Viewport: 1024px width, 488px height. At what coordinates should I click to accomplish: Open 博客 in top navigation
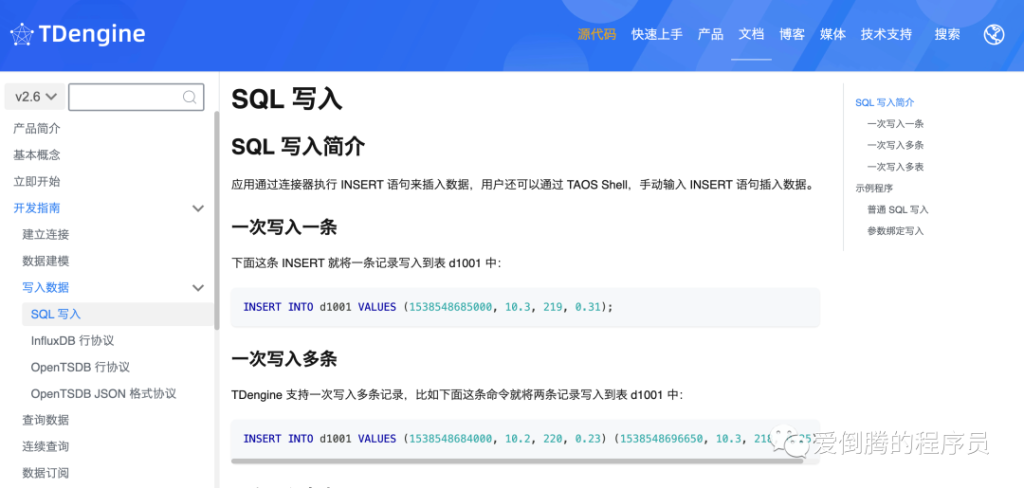(x=792, y=35)
